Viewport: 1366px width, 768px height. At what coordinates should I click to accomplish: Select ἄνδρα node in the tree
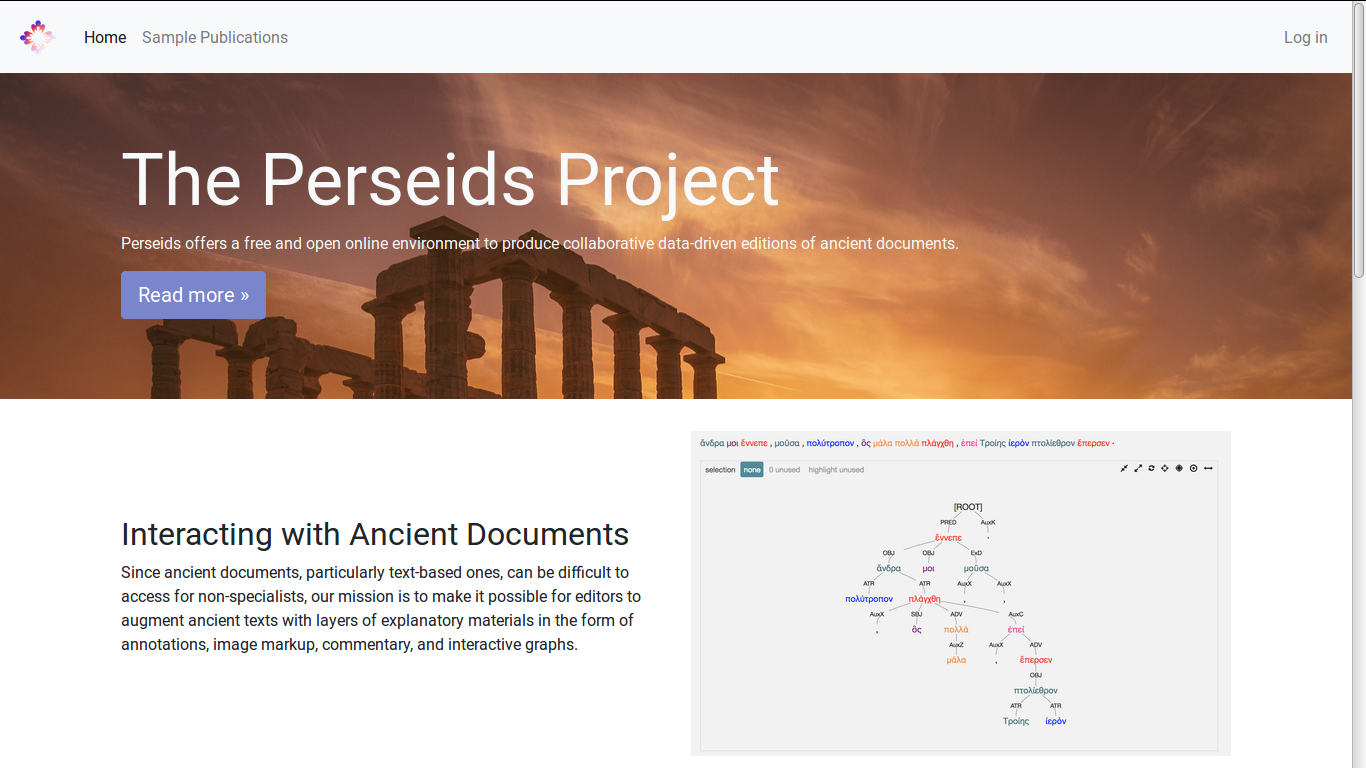889,568
